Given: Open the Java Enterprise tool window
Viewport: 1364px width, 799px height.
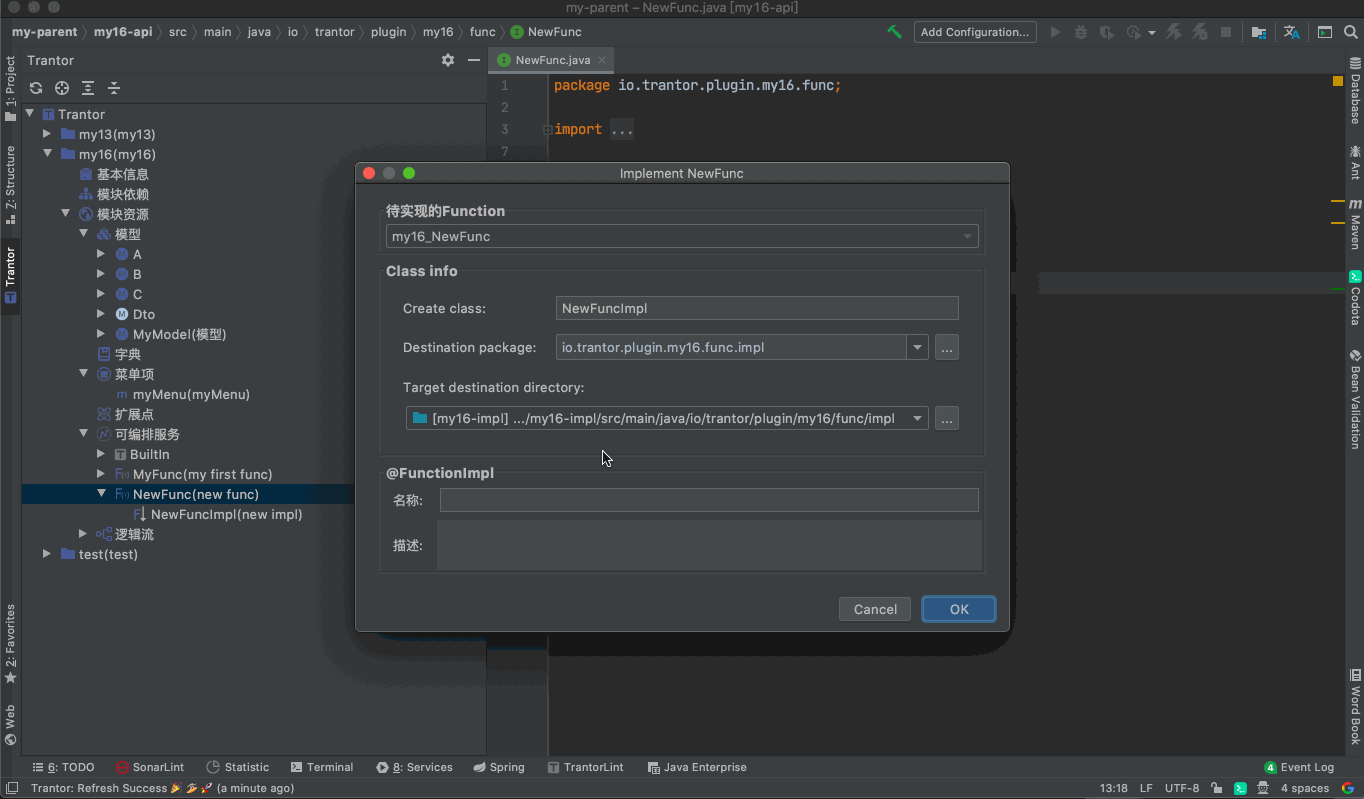Looking at the screenshot, I should point(697,767).
